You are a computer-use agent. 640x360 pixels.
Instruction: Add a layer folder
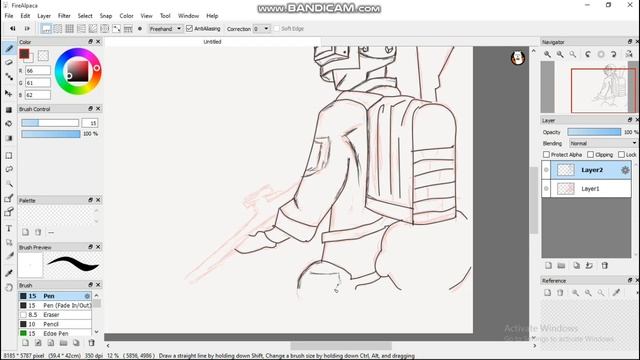point(562,266)
